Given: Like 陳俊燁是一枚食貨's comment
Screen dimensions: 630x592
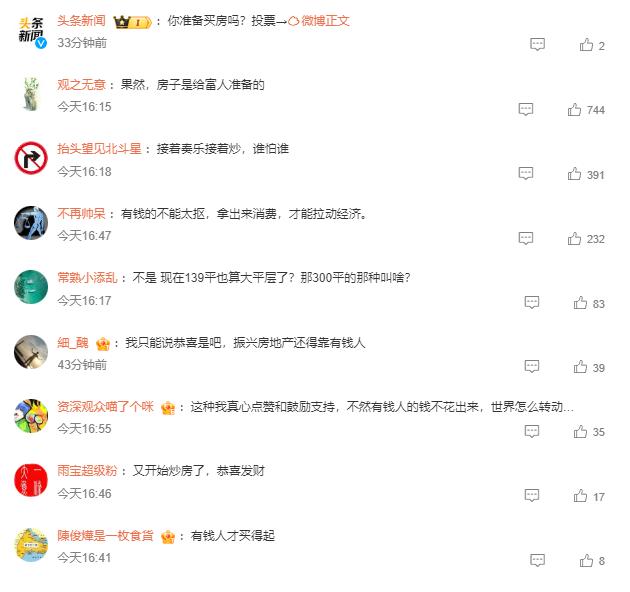Looking at the screenshot, I should (586, 560).
